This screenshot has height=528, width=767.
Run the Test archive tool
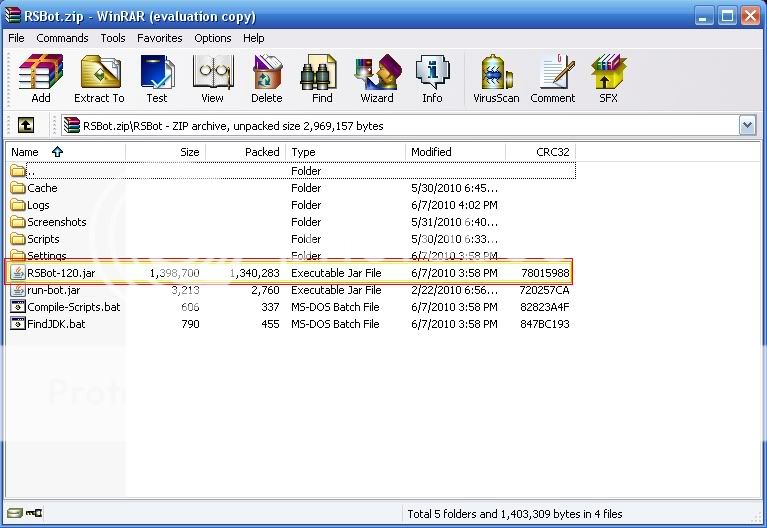(x=157, y=78)
